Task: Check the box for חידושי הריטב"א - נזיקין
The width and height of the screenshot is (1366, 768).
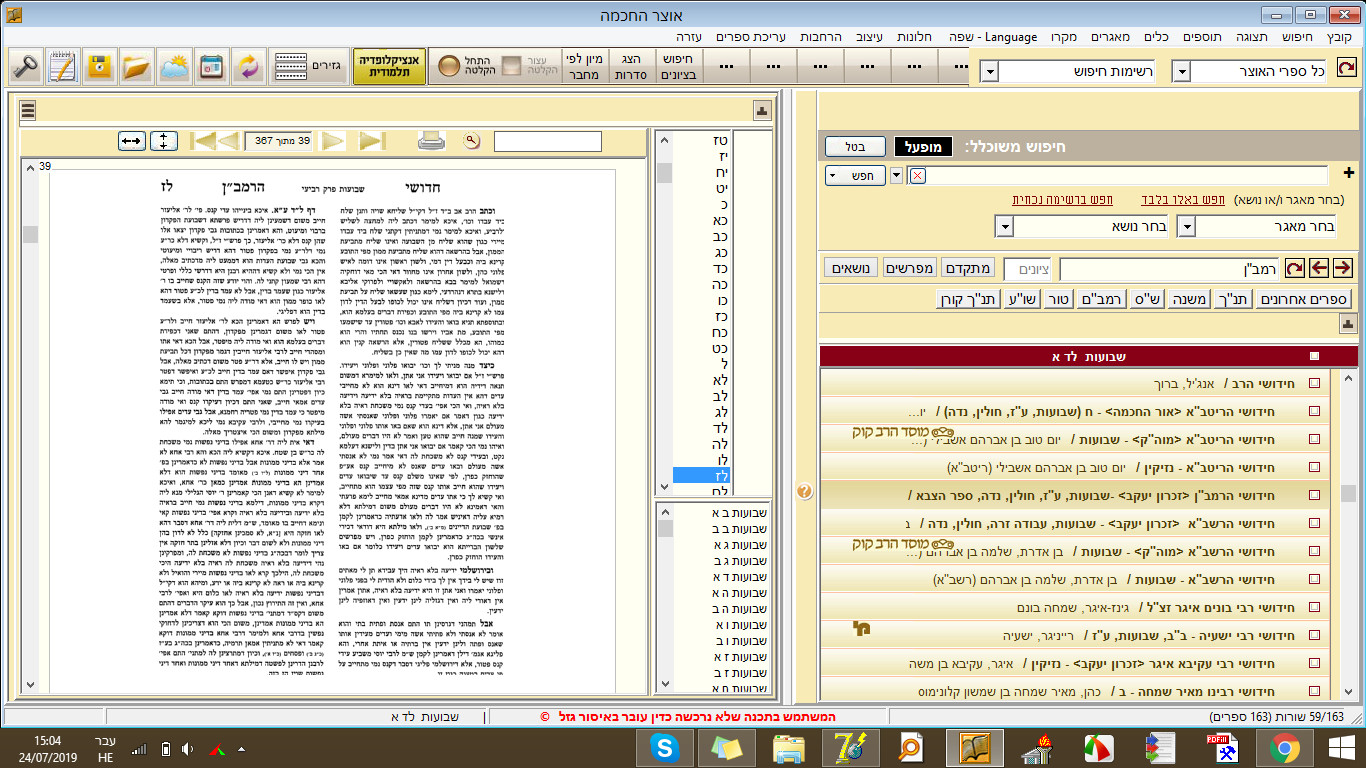Action: pyautogui.click(x=1315, y=467)
